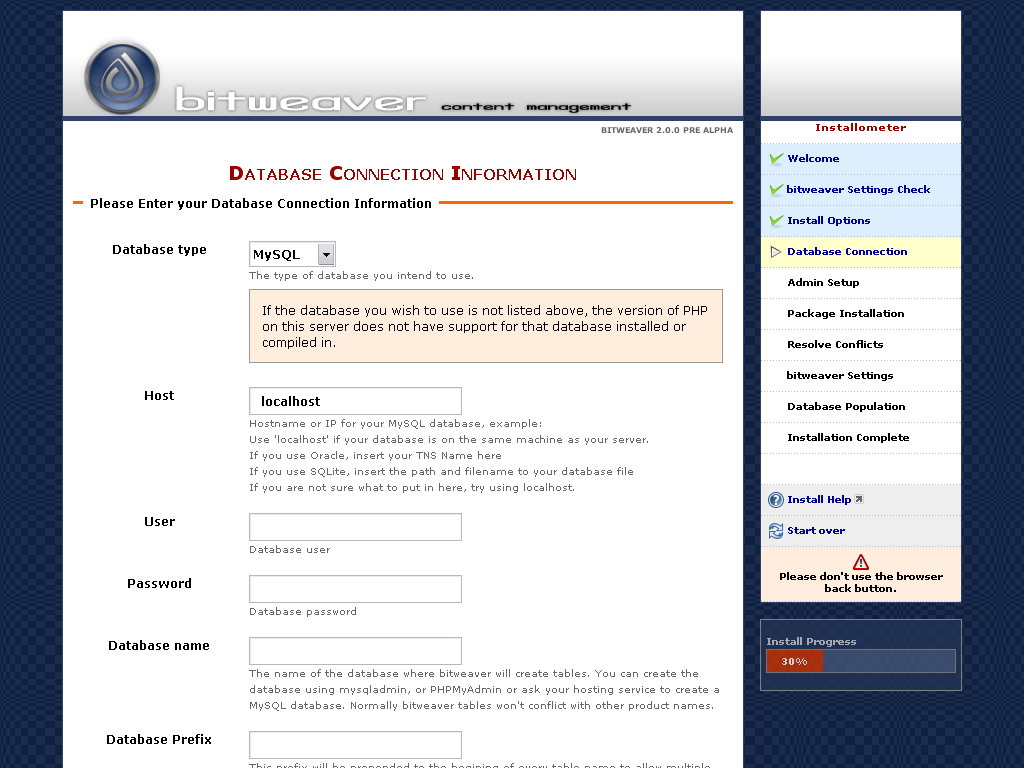Click the Installometer heading
Screen dimensions: 1024x768
pyautogui.click(x=861, y=127)
